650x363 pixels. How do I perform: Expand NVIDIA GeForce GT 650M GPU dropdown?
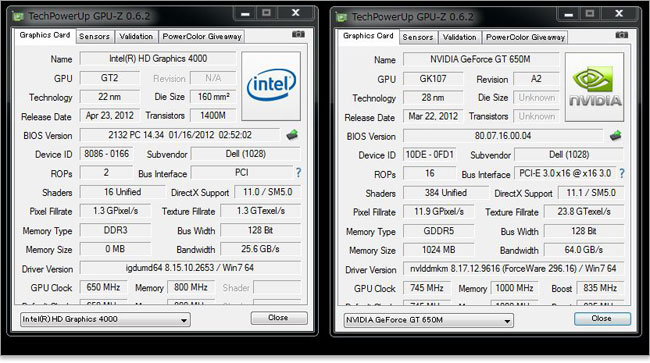tap(429, 320)
